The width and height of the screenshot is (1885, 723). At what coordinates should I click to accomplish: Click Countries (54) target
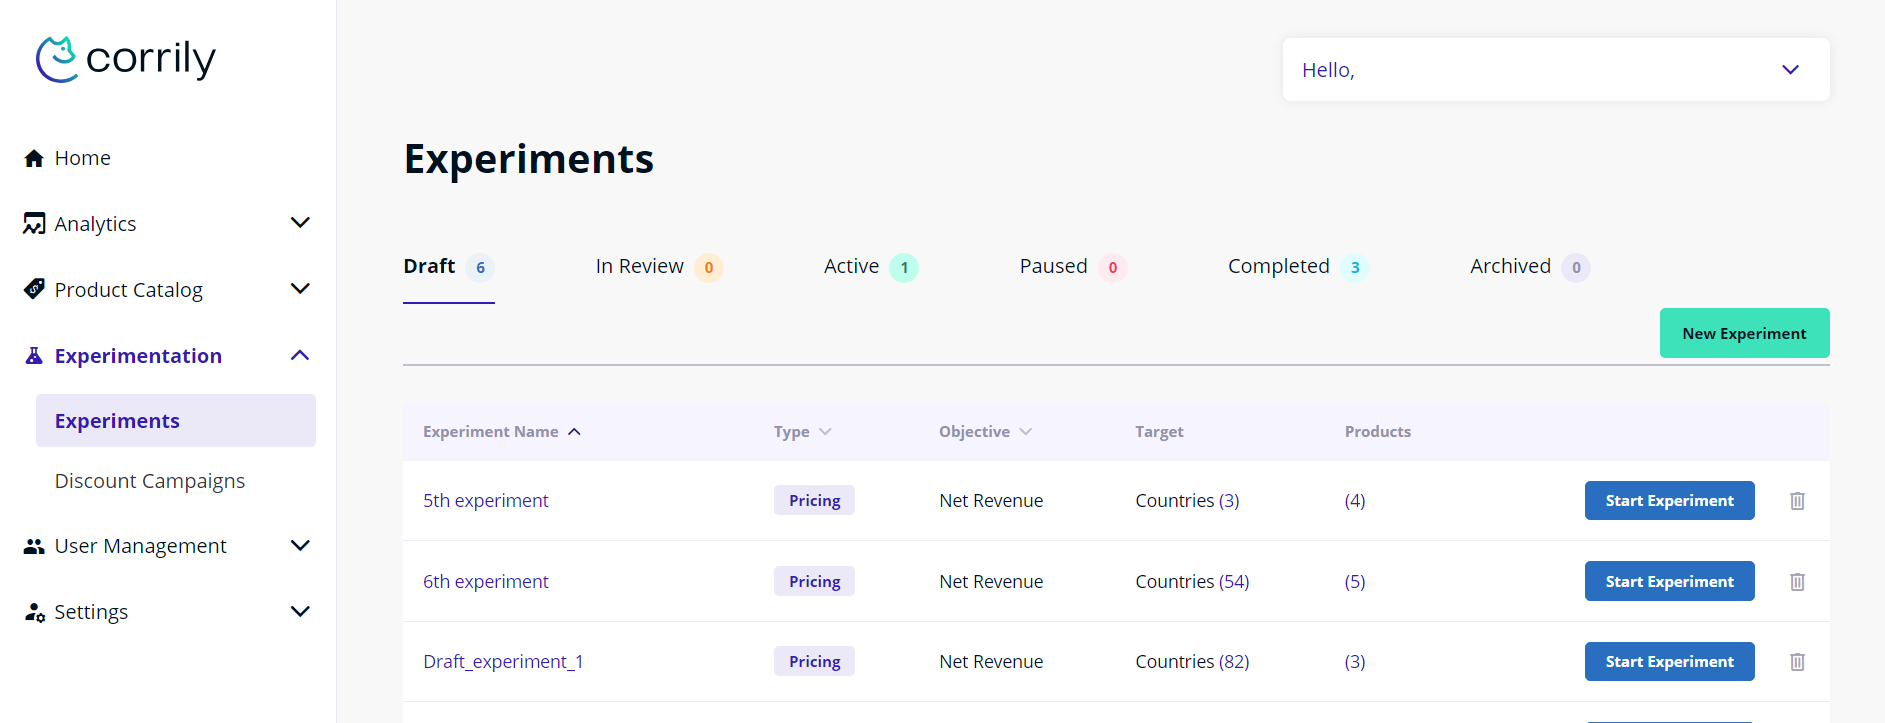click(1192, 582)
